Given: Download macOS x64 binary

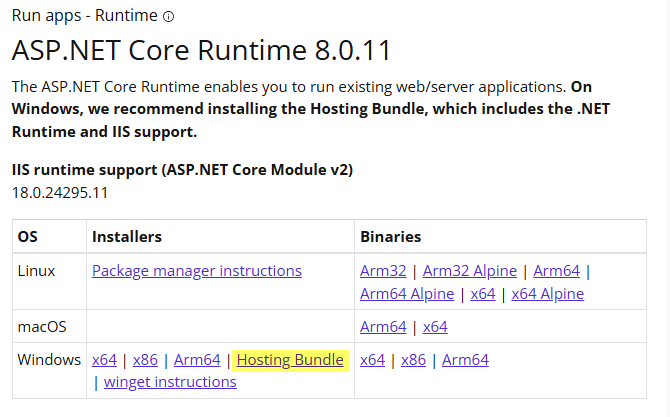Looking at the screenshot, I should (435, 327).
